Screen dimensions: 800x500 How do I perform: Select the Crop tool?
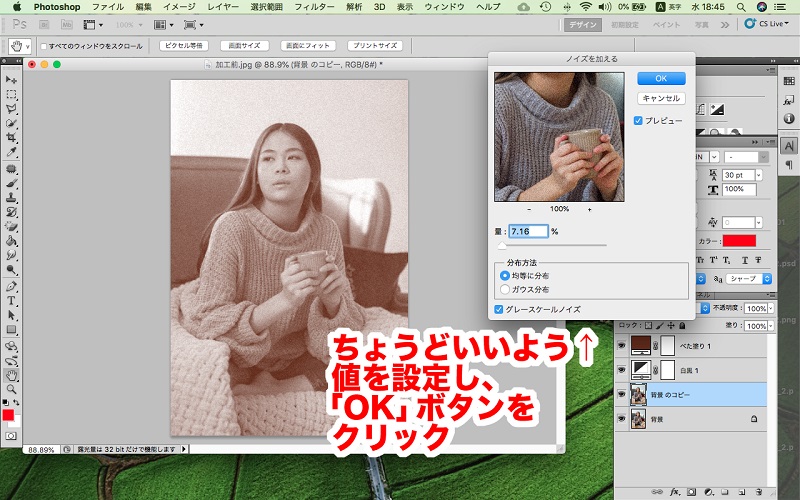pos(11,137)
